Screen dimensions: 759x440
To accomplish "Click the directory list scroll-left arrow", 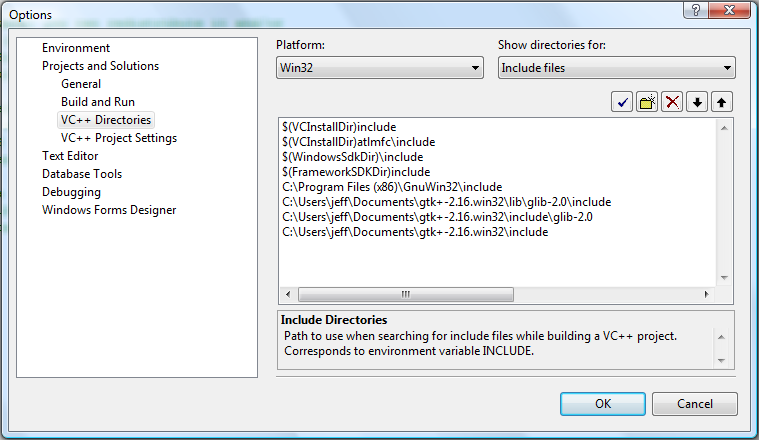I will (x=288, y=294).
